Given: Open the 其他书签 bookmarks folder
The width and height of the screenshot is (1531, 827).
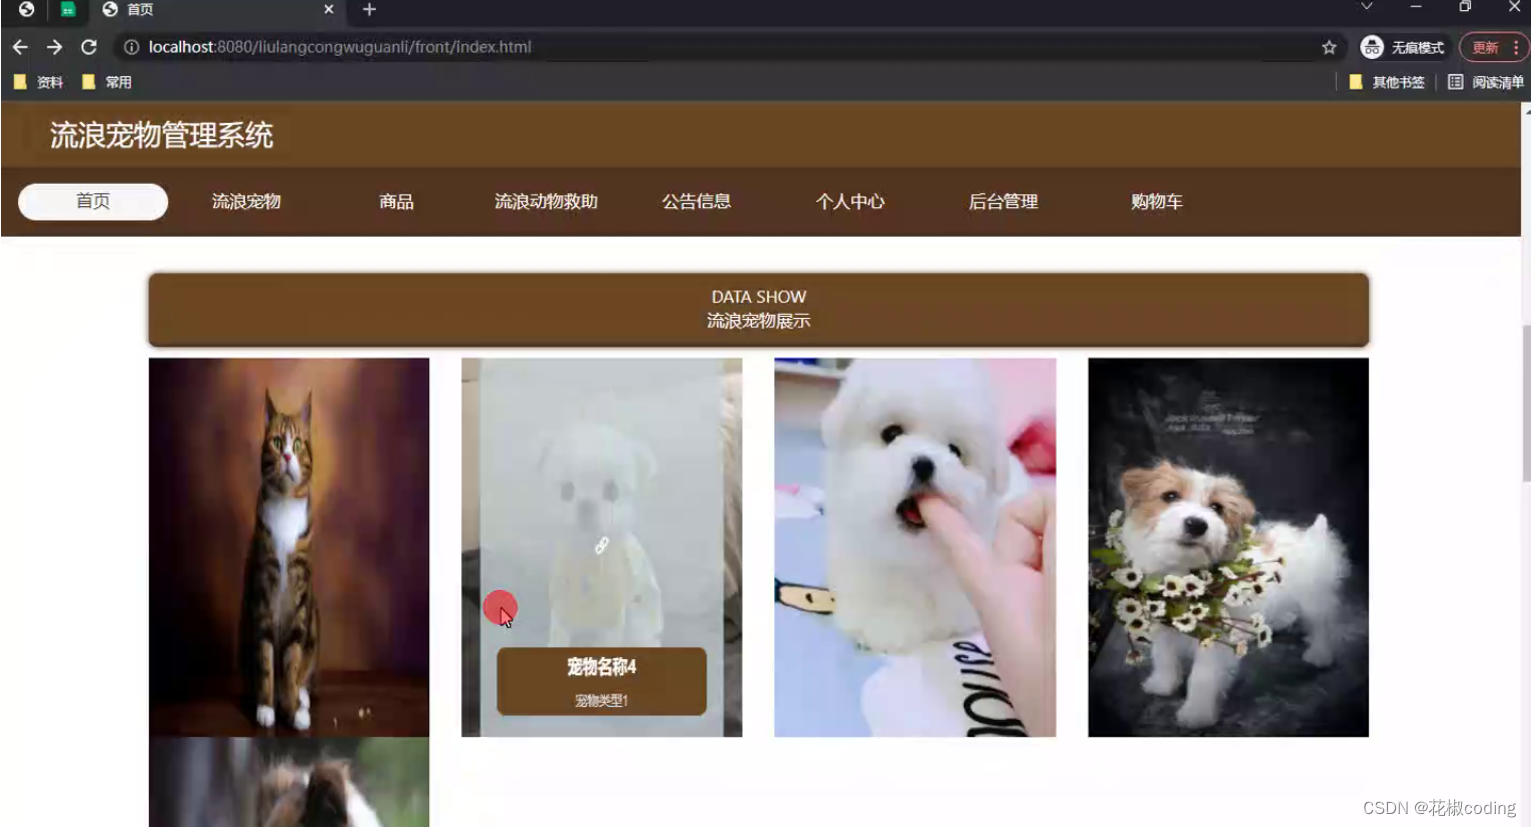Looking at the screenshot, I should pos(1387,82).
